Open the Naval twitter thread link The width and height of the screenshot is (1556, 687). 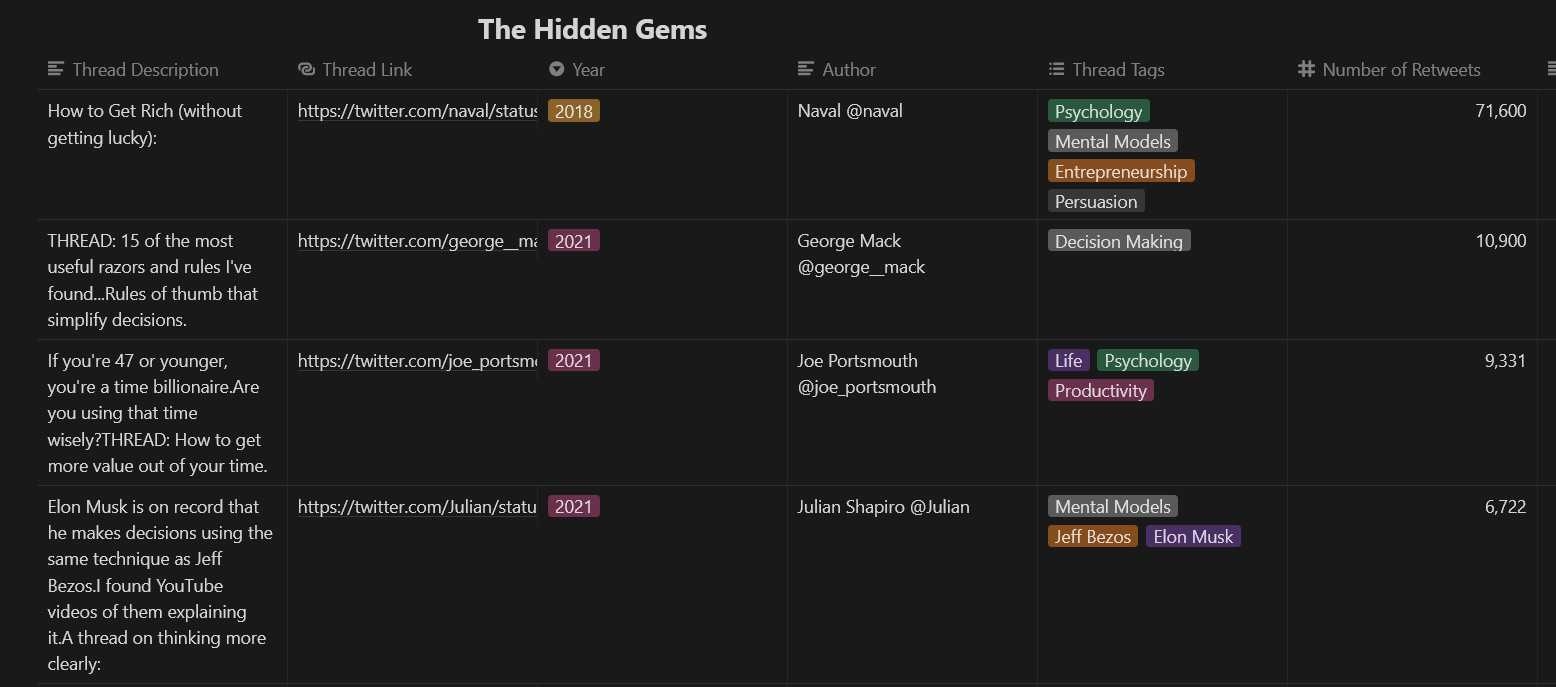(418, 111)
